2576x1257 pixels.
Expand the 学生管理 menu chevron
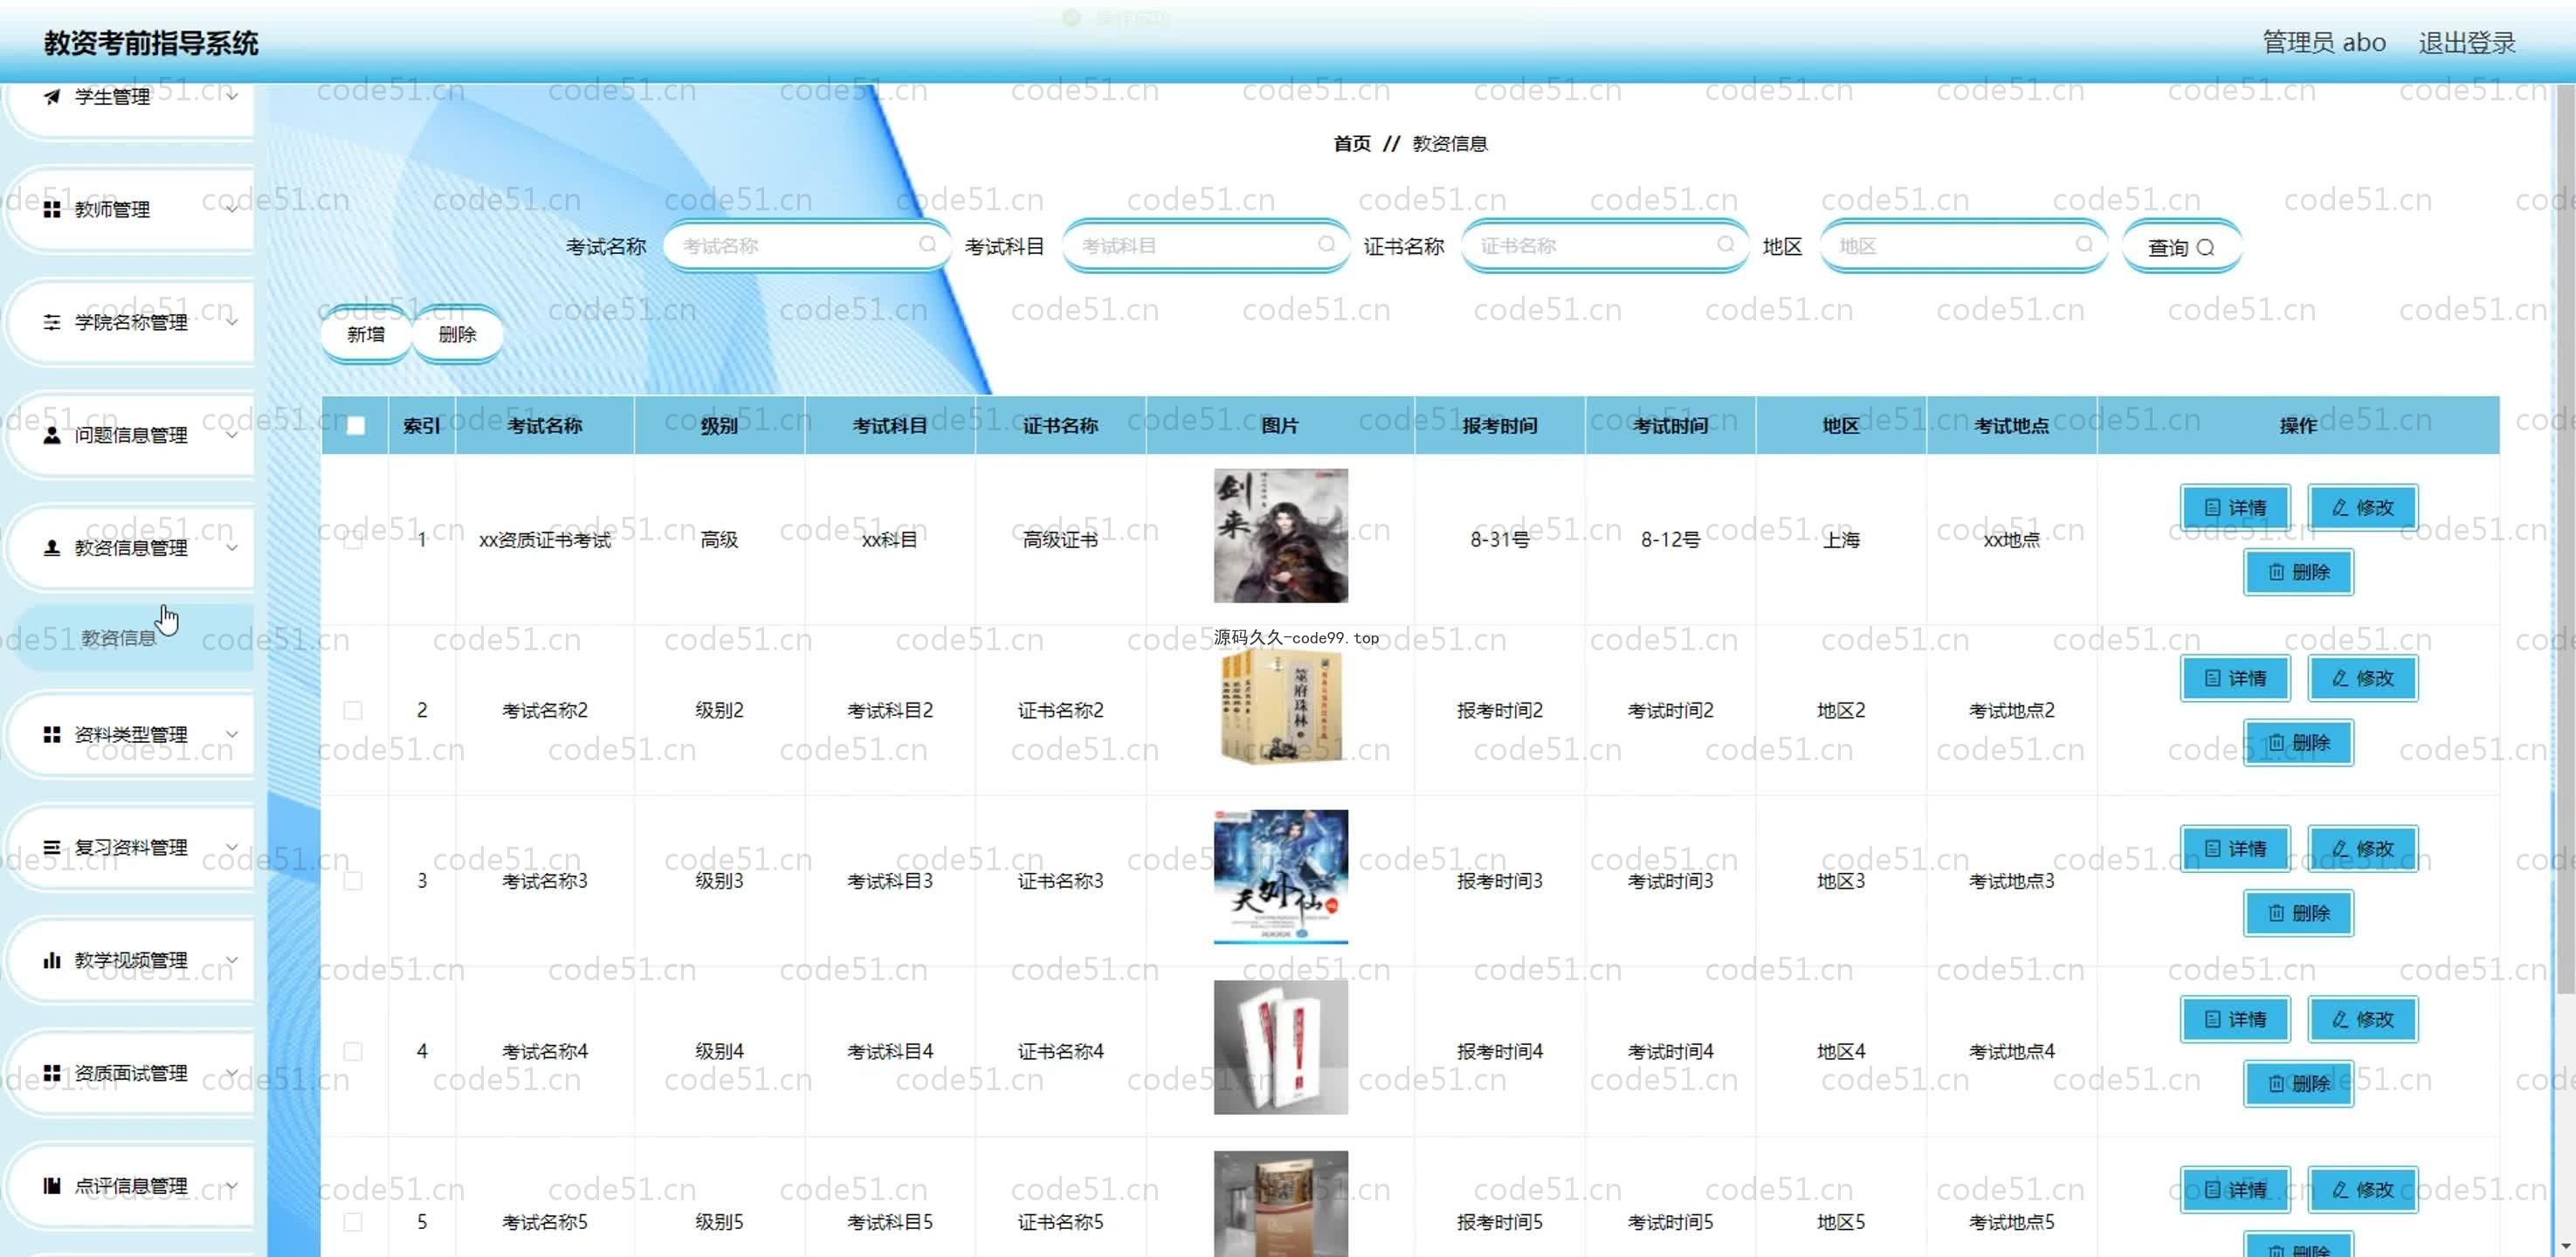coord(232,96)
